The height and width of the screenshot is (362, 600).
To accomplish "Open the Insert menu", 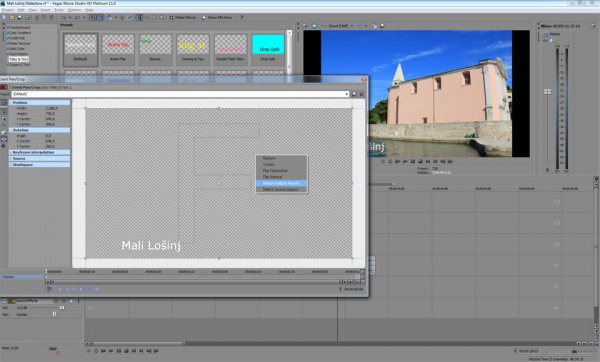I will click(x=45, y=10).
